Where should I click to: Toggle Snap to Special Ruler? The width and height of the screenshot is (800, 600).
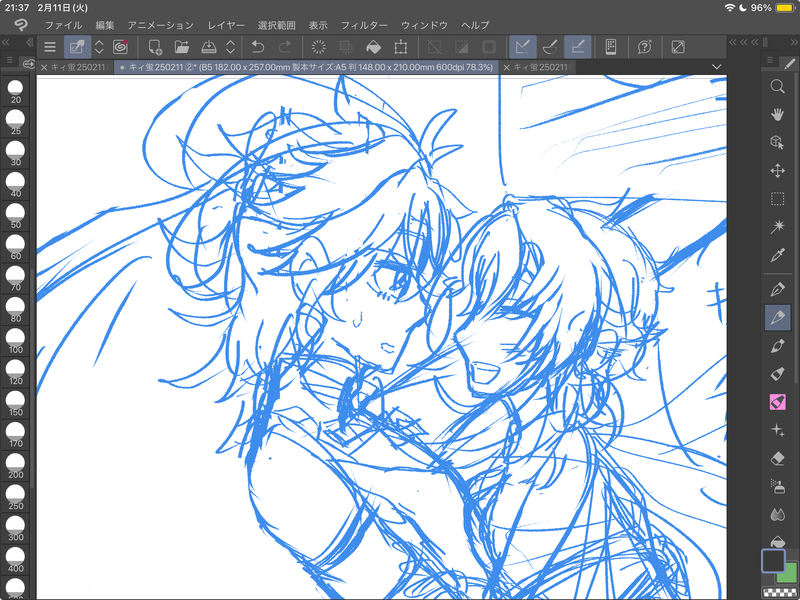550,47
